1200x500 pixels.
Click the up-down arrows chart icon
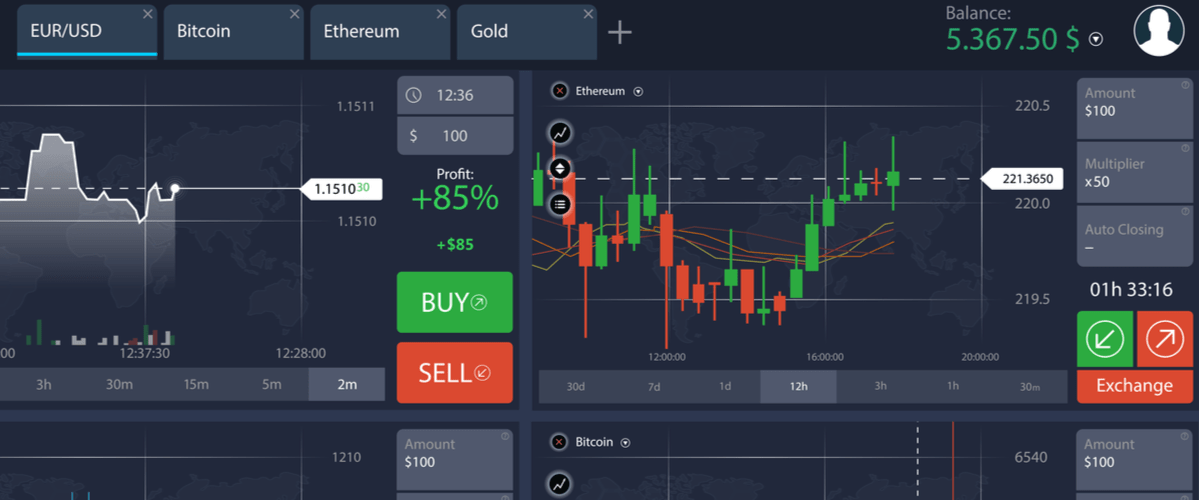[x=560, y=168]
